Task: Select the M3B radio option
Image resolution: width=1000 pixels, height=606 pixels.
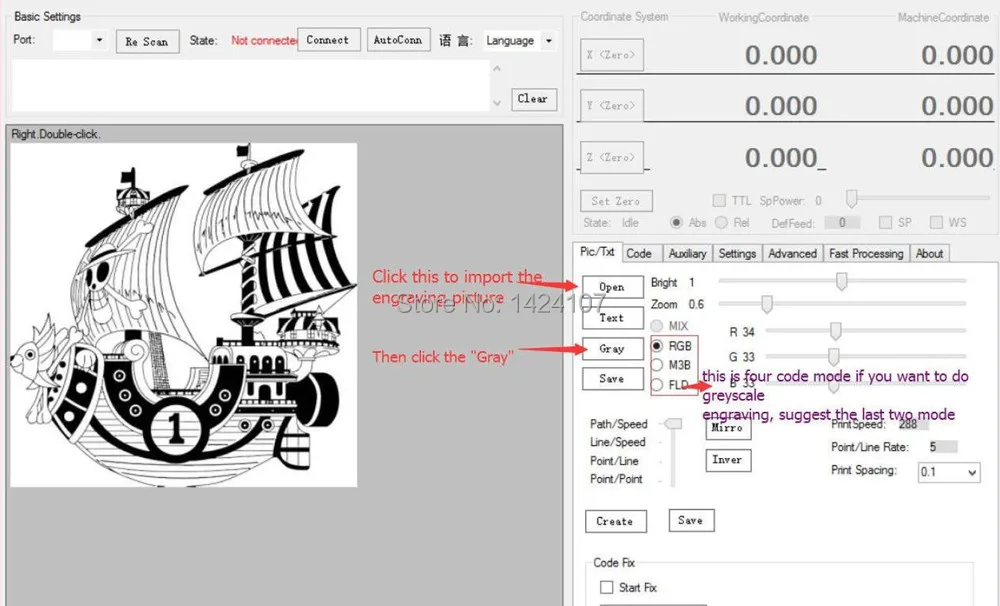Action: (657, 365)
